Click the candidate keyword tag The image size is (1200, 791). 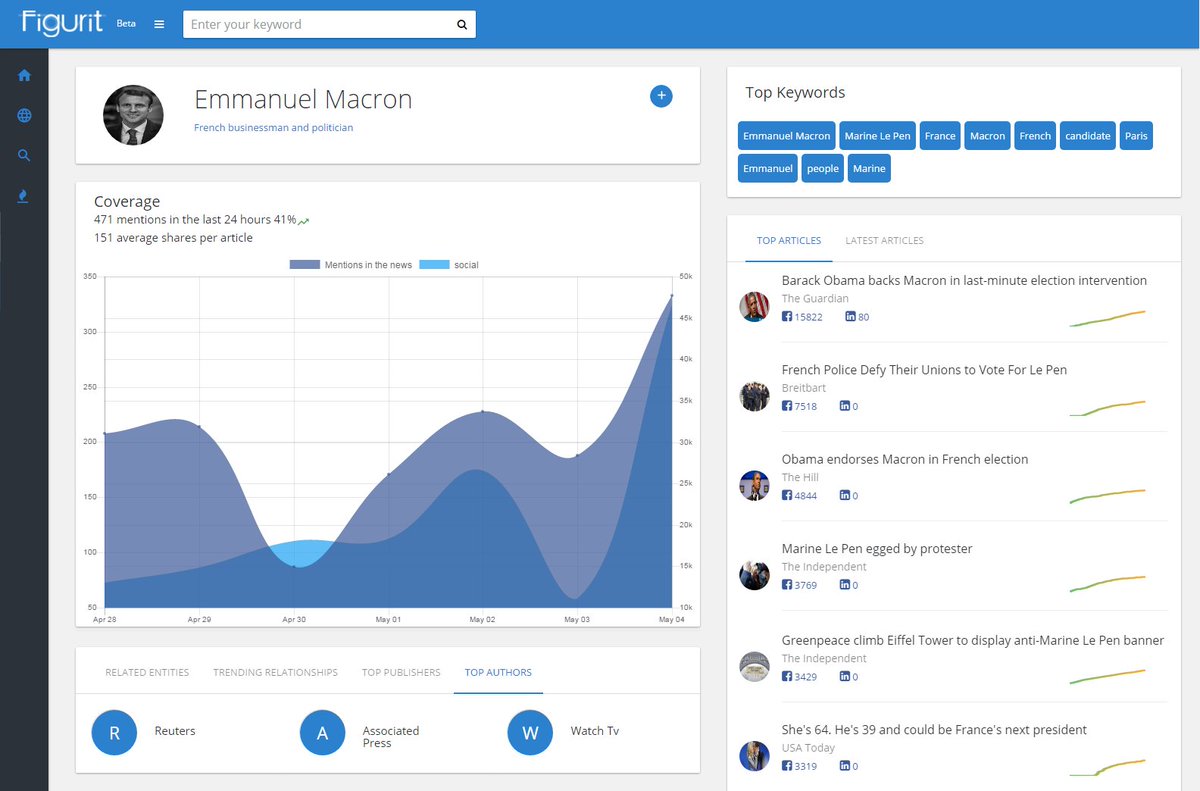pos(1087,136)
